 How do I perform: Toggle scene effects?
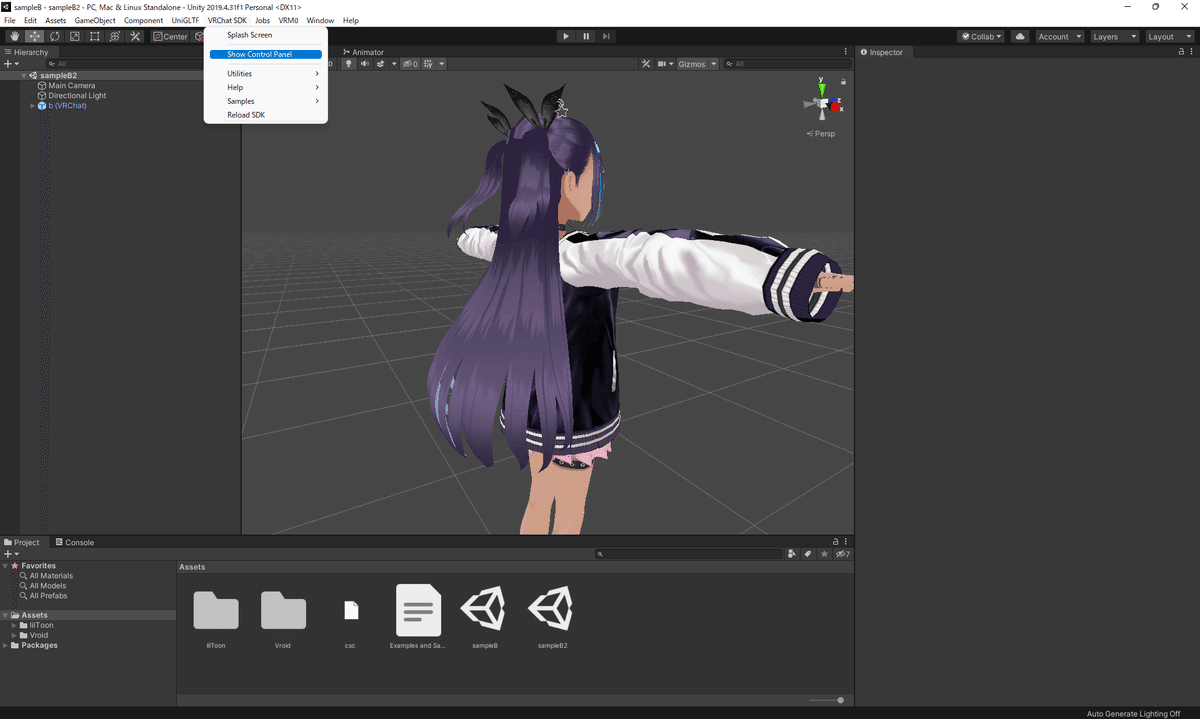[381, 64]
